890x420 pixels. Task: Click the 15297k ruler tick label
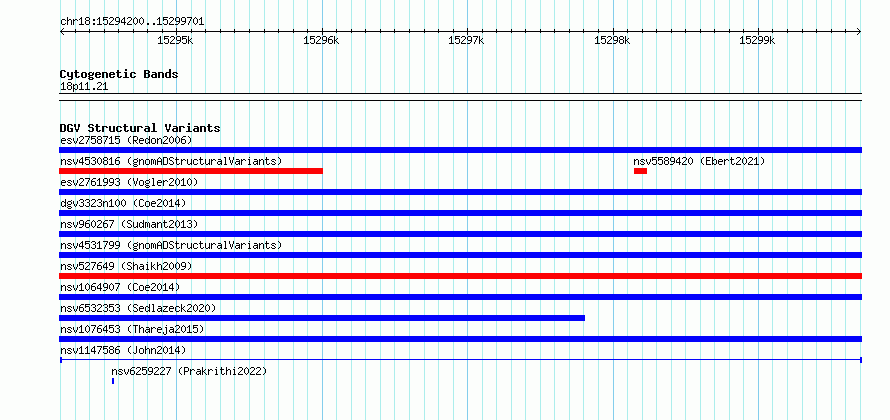[467, 40]
